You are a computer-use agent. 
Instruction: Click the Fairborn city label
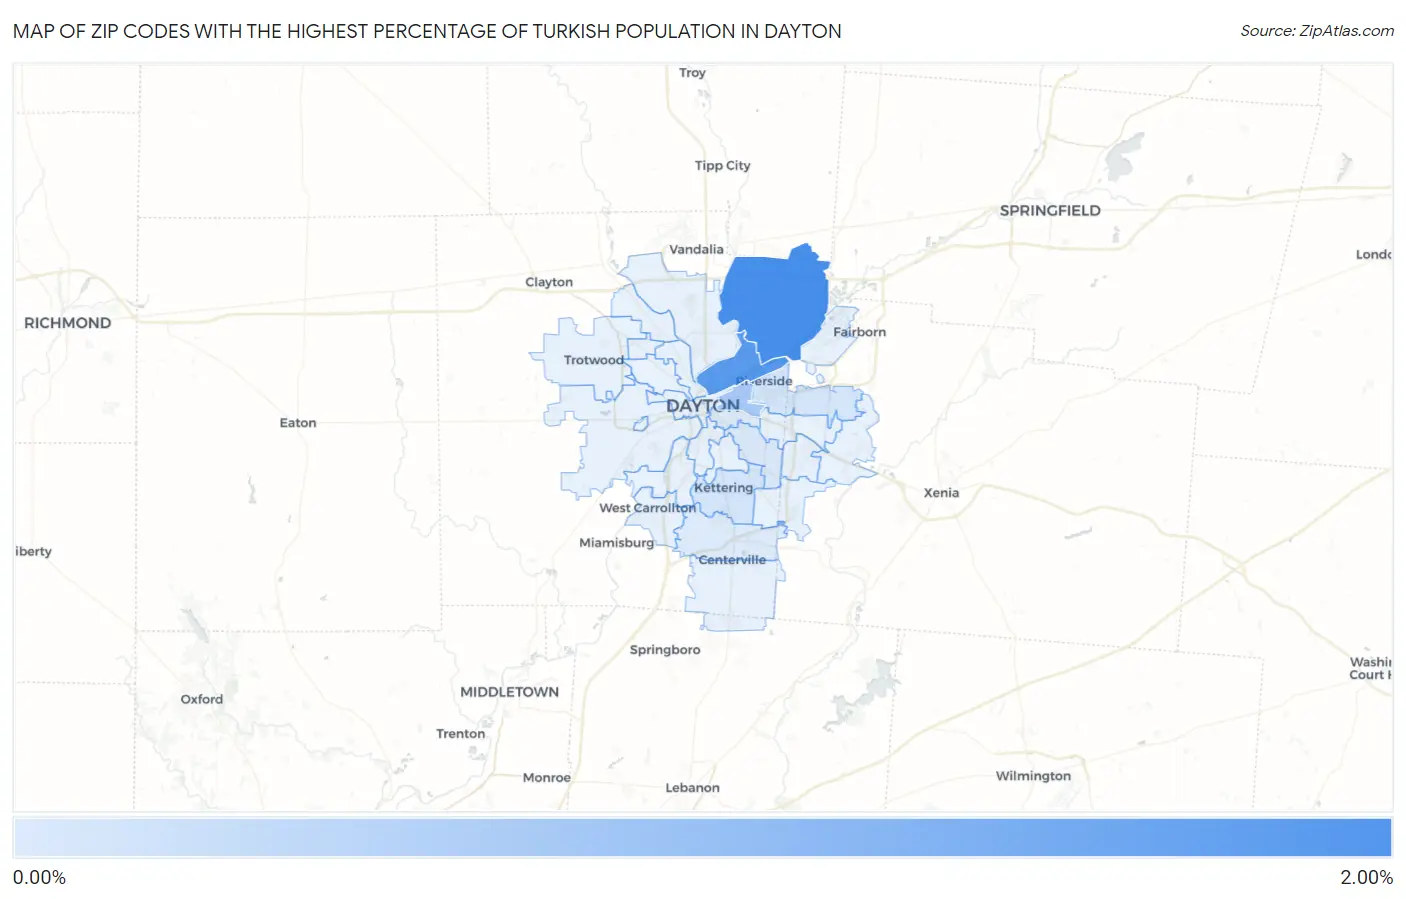pyautogui.click(x=859, y=332)
